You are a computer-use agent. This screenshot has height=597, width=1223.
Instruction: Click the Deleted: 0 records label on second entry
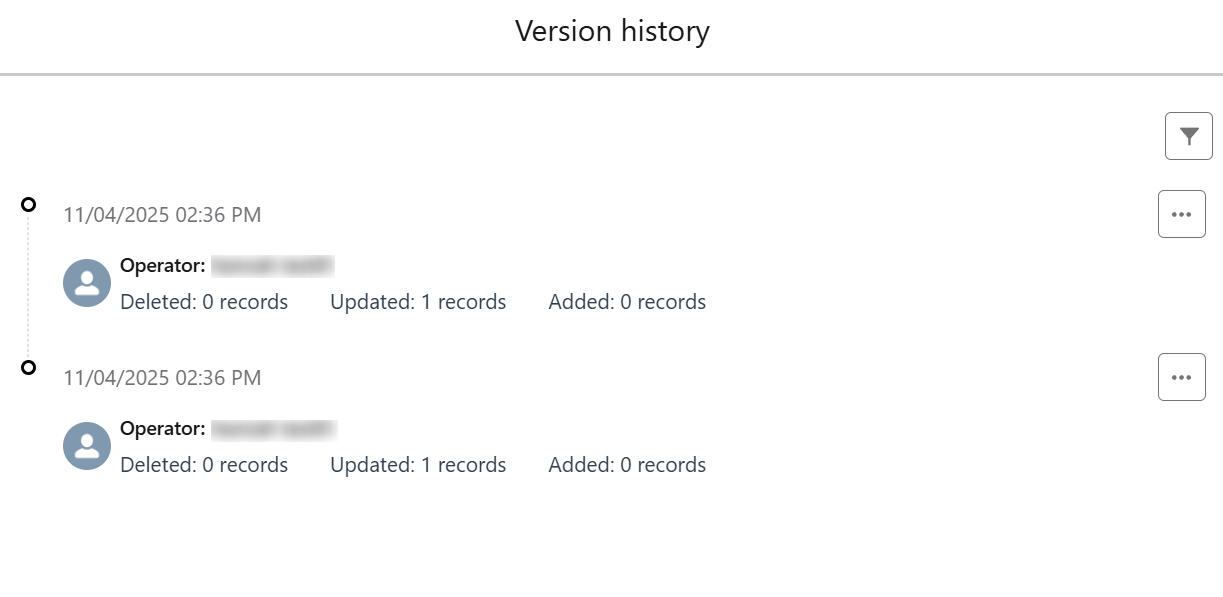click(x=204, y=464)
